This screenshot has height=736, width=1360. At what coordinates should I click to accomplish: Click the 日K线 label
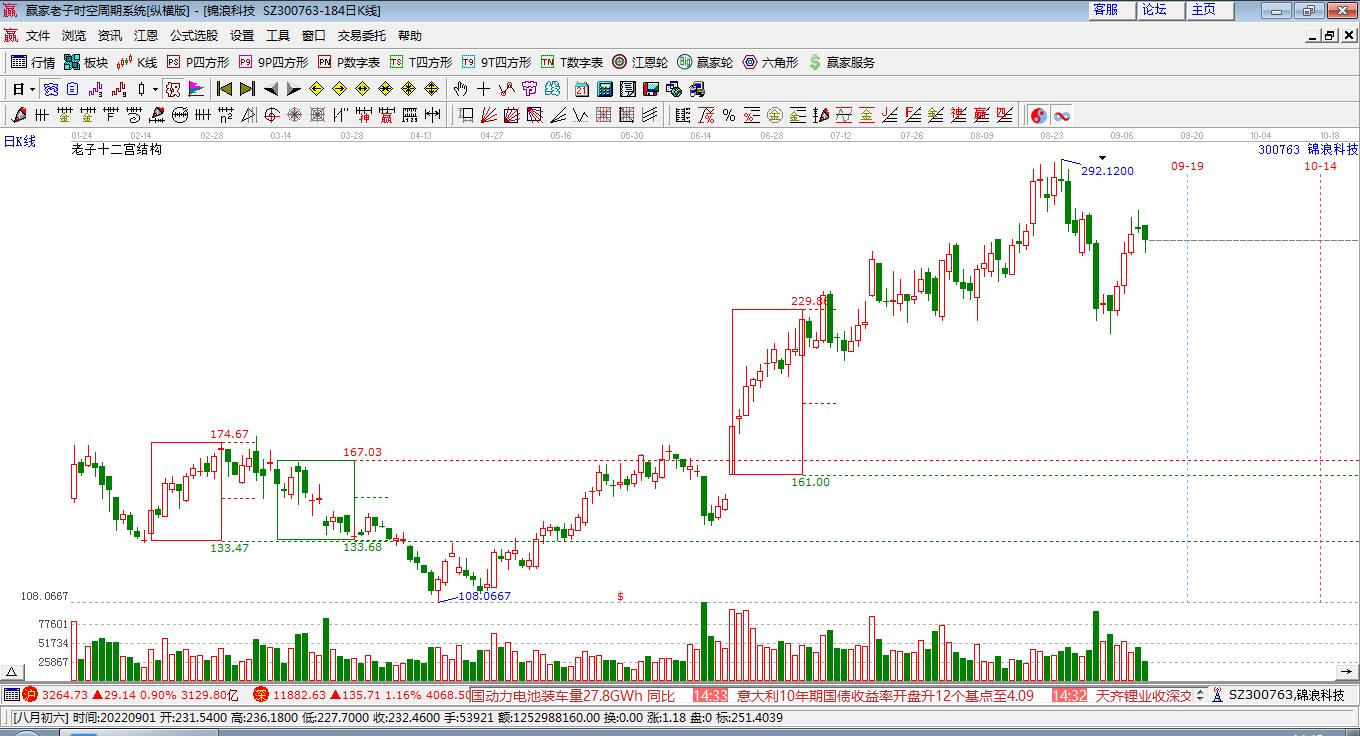coord(19,142)
